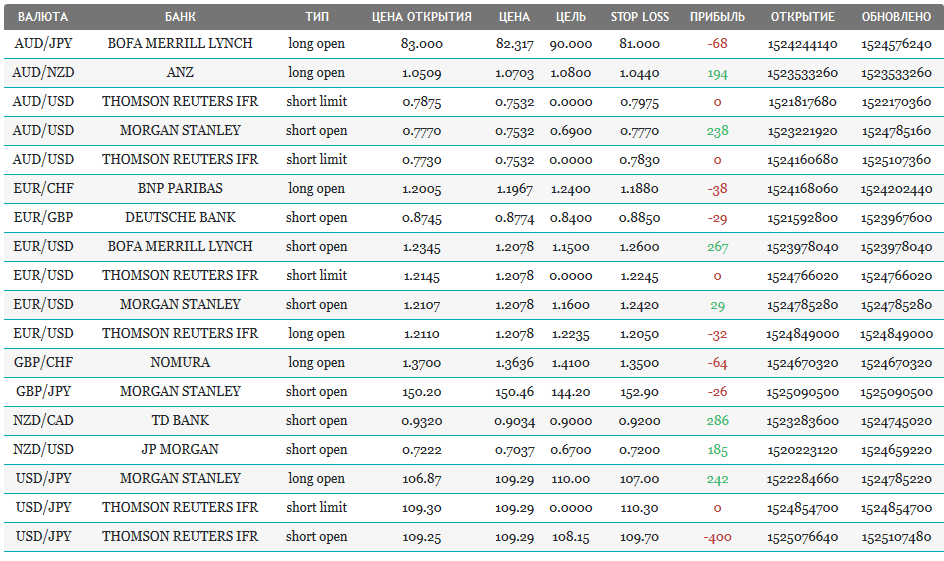Click the BNP PARIBAS bank name
Viewport: 944px width, 561px height.
pos(180,188)
